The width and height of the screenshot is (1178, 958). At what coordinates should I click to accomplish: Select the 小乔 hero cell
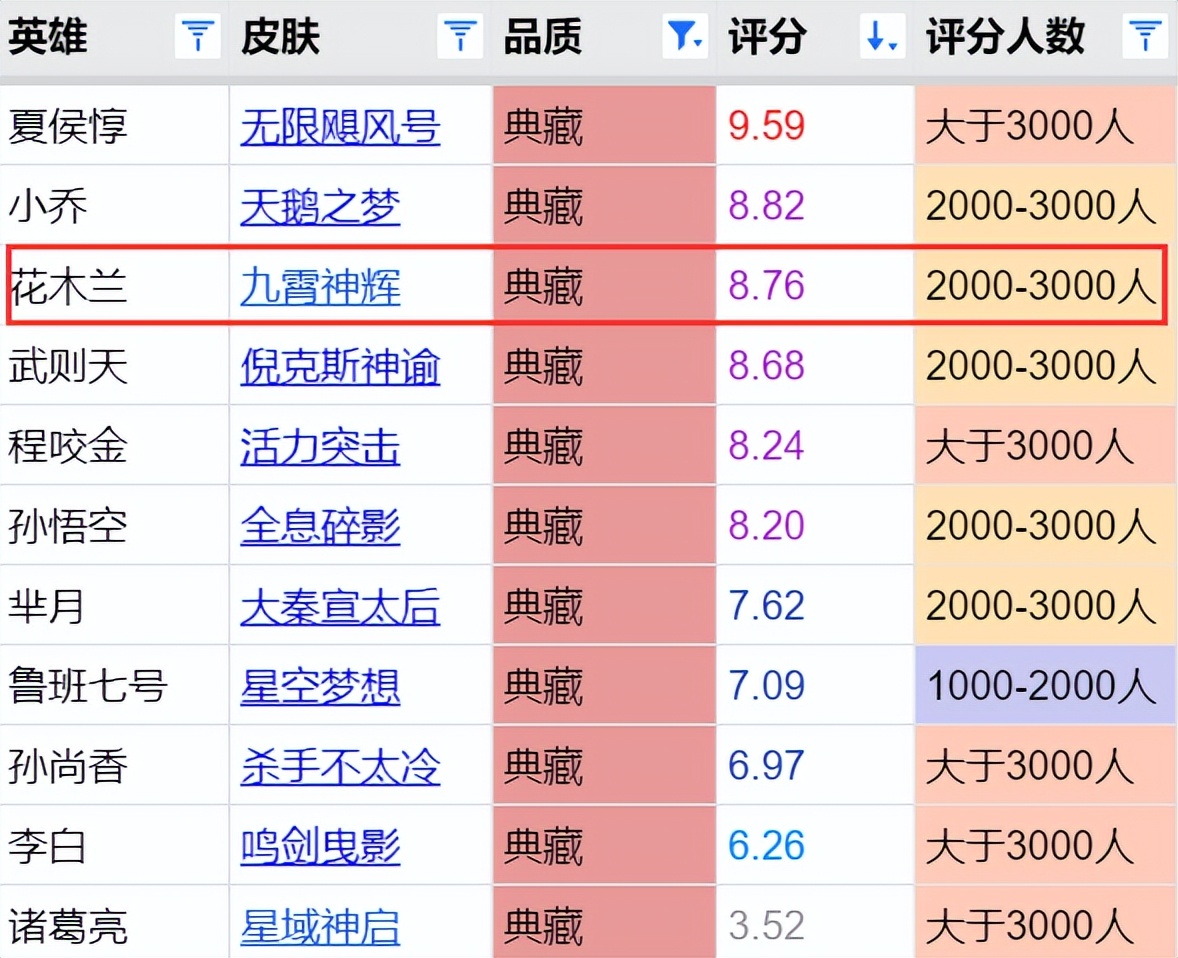[x=114, y=205]
